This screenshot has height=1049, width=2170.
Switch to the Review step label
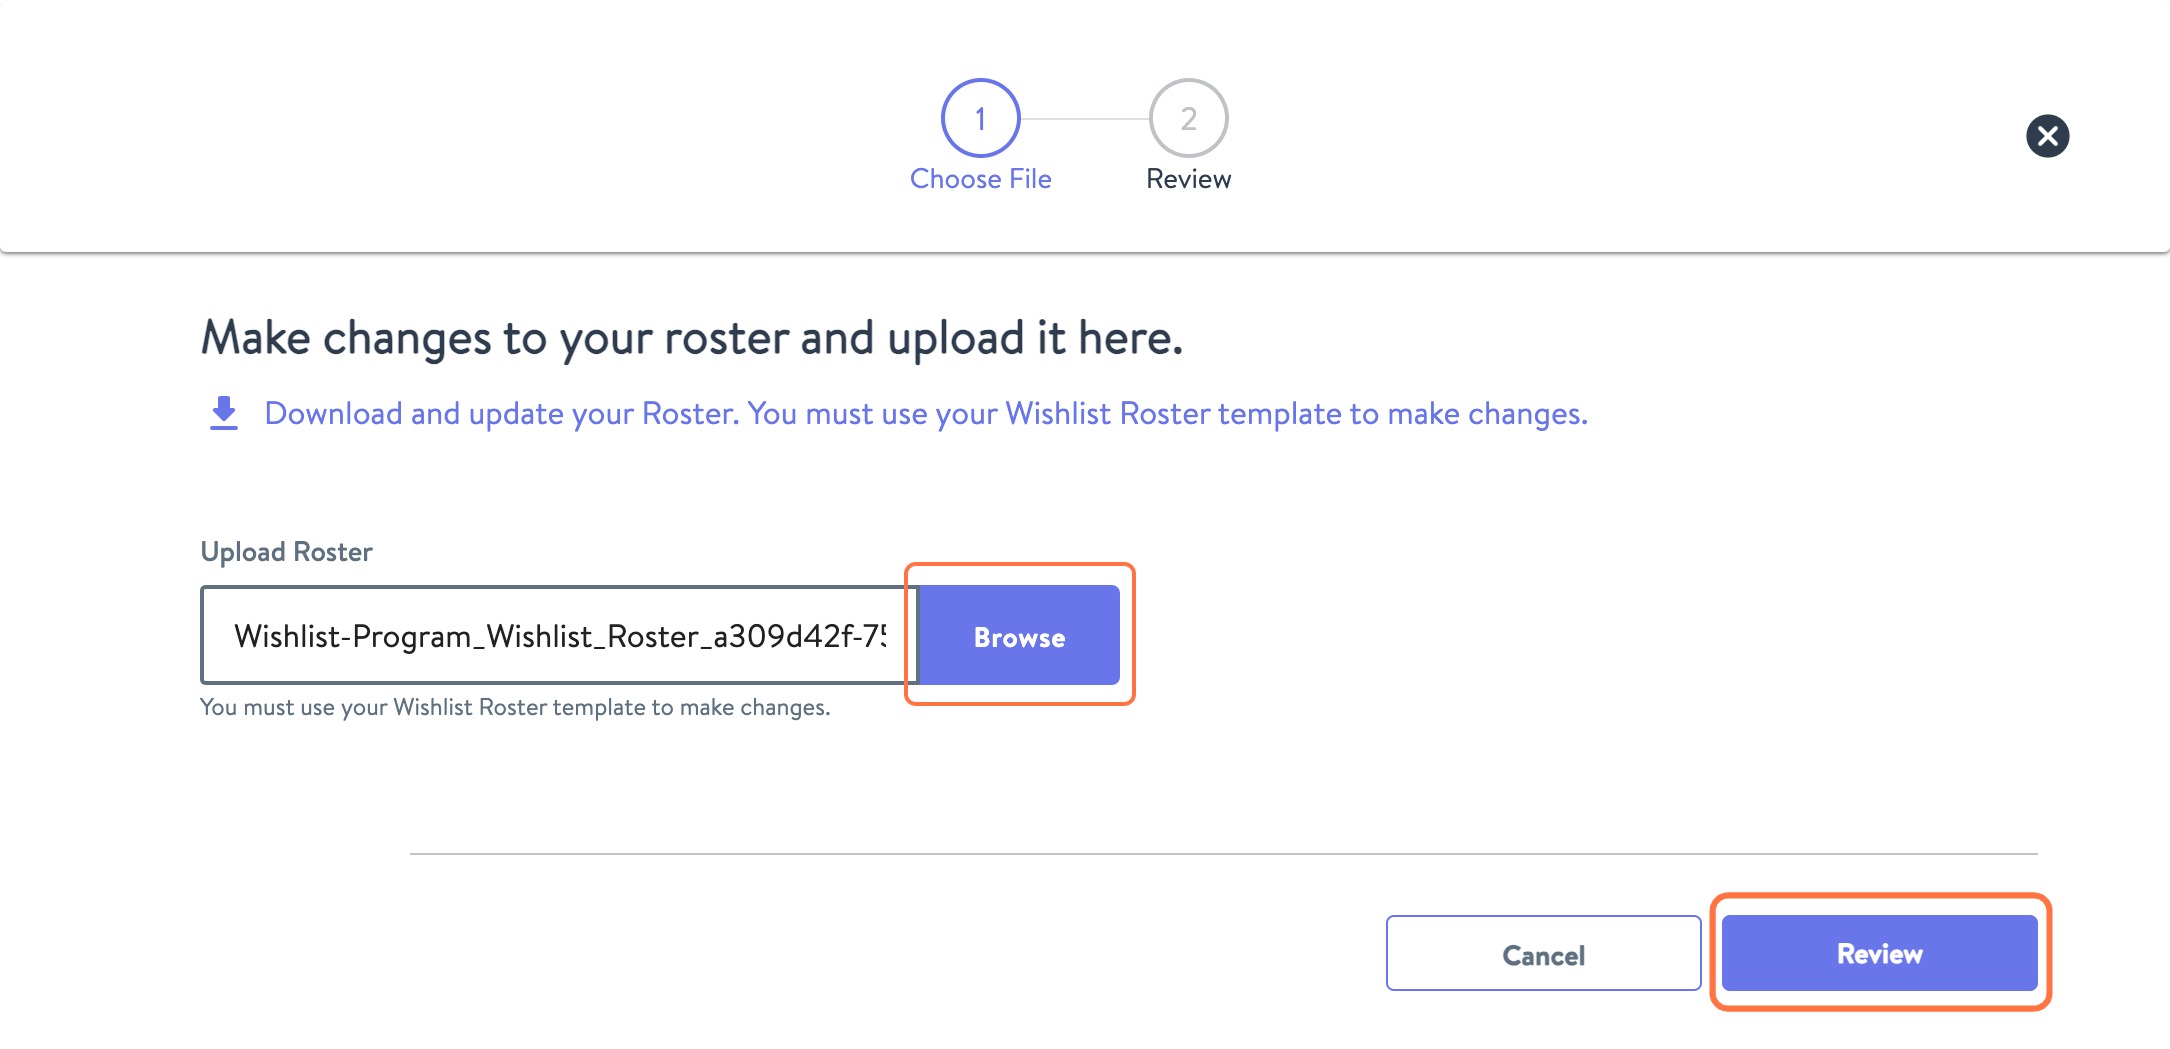point(1188,179)
